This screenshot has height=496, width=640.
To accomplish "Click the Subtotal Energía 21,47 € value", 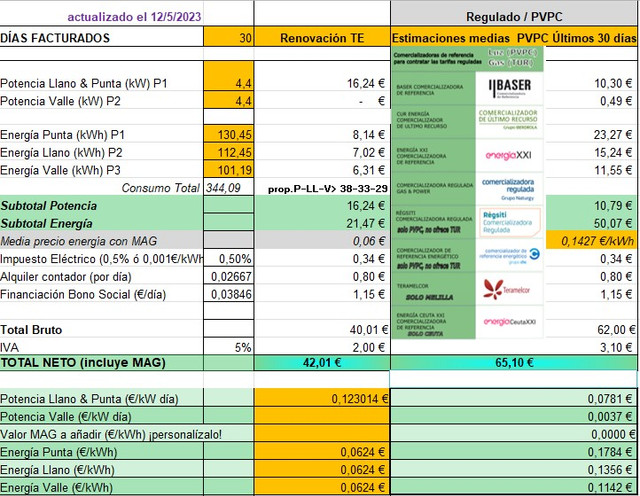I will 366,223.
